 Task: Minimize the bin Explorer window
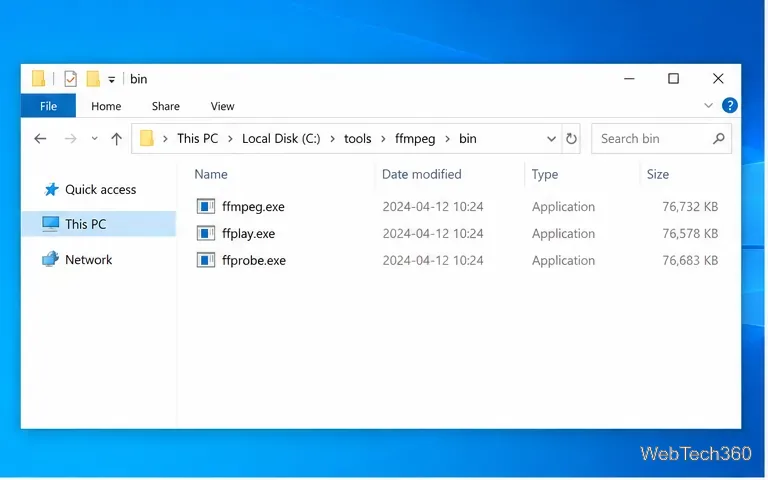pyautogui.click(x=629, y=78)
